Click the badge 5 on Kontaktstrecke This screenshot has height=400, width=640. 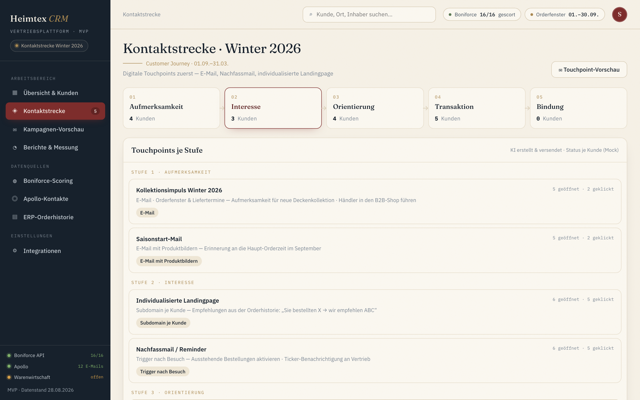pyautogui.click(x=95, y=111)
